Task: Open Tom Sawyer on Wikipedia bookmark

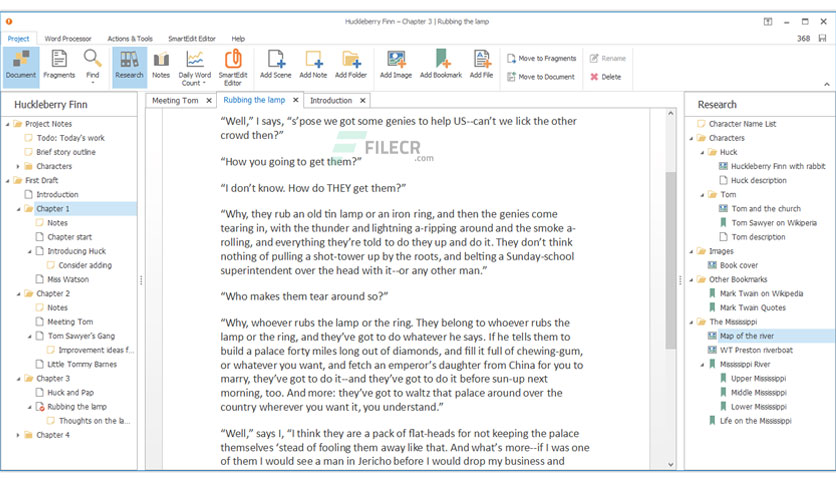Action: click(x=774, y=223)
